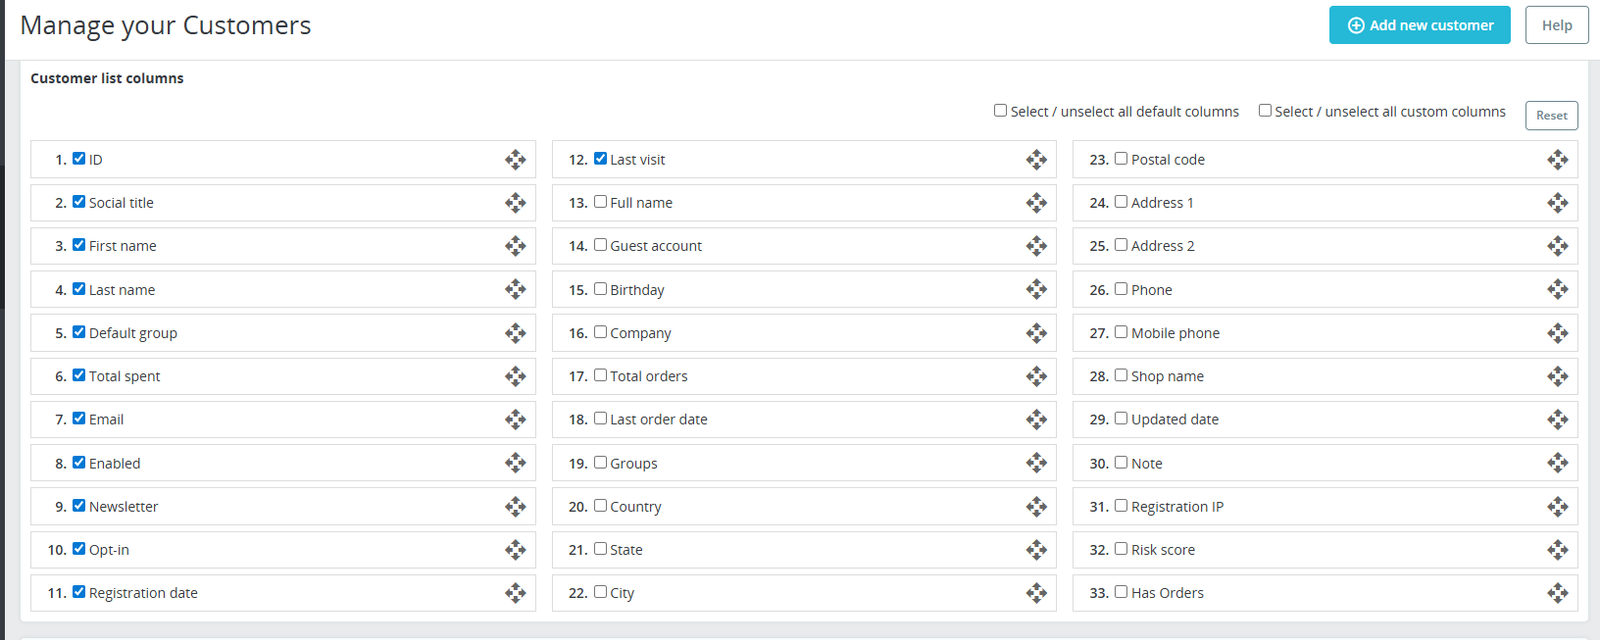
Task: Click the move icon on Has Orders row
Action: [1557, 593]
